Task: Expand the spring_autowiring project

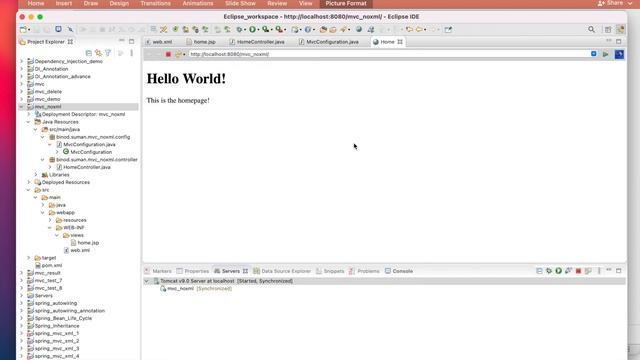Action: (22, 303)
